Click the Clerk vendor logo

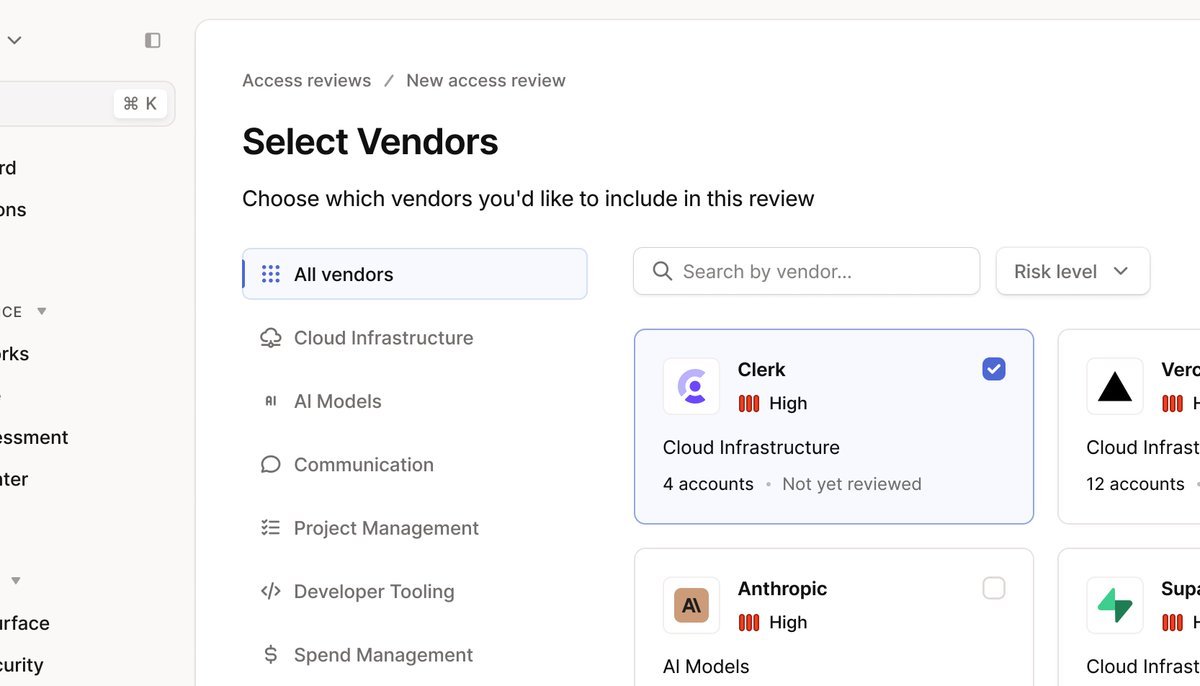tap(691, 386)
